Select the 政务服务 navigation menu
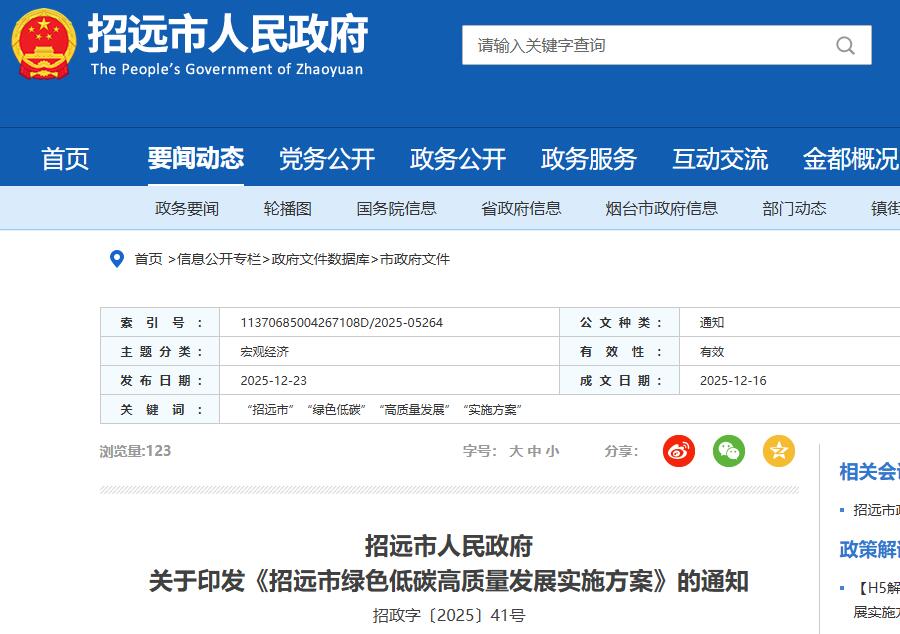The width and height of the screenshot is (900, 634). click(x=588, y=159)
